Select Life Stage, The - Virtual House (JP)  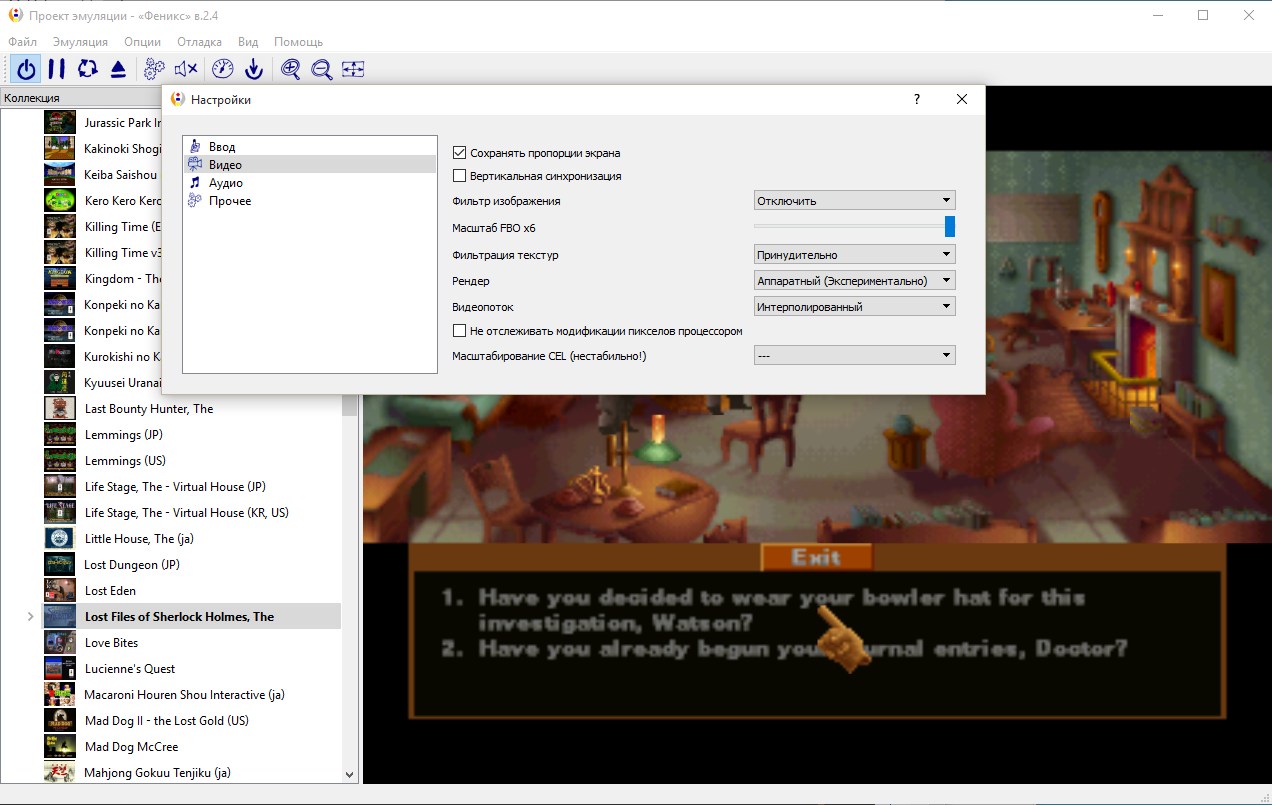click(x=175, y=486)
